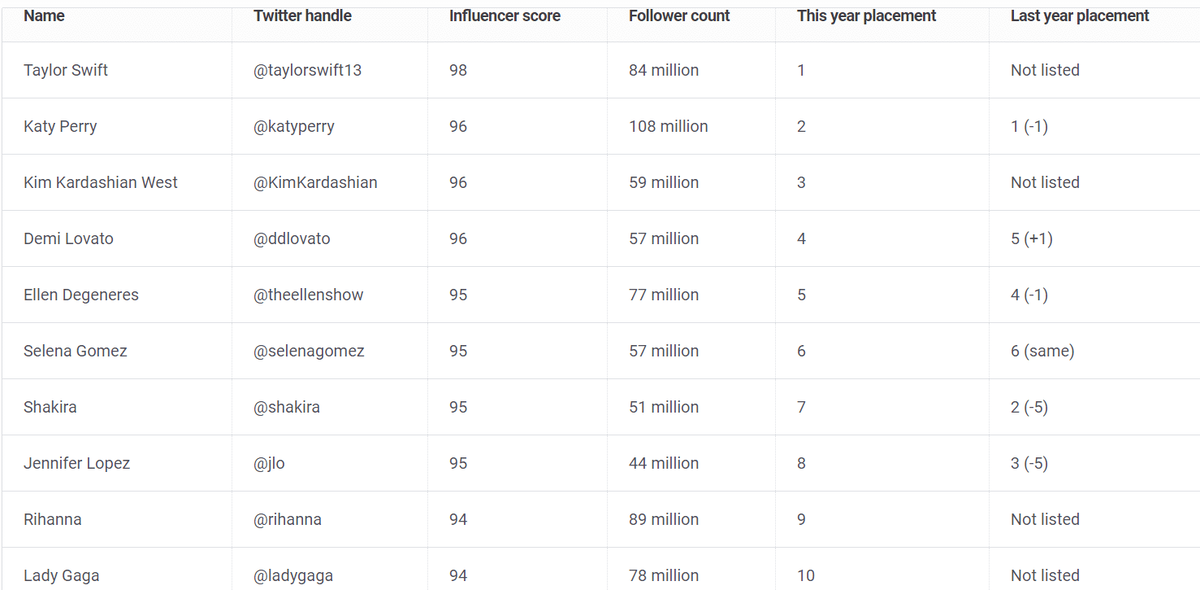Click the Taylor Swift name cell

pyautogui.click(x=66, y=70)
